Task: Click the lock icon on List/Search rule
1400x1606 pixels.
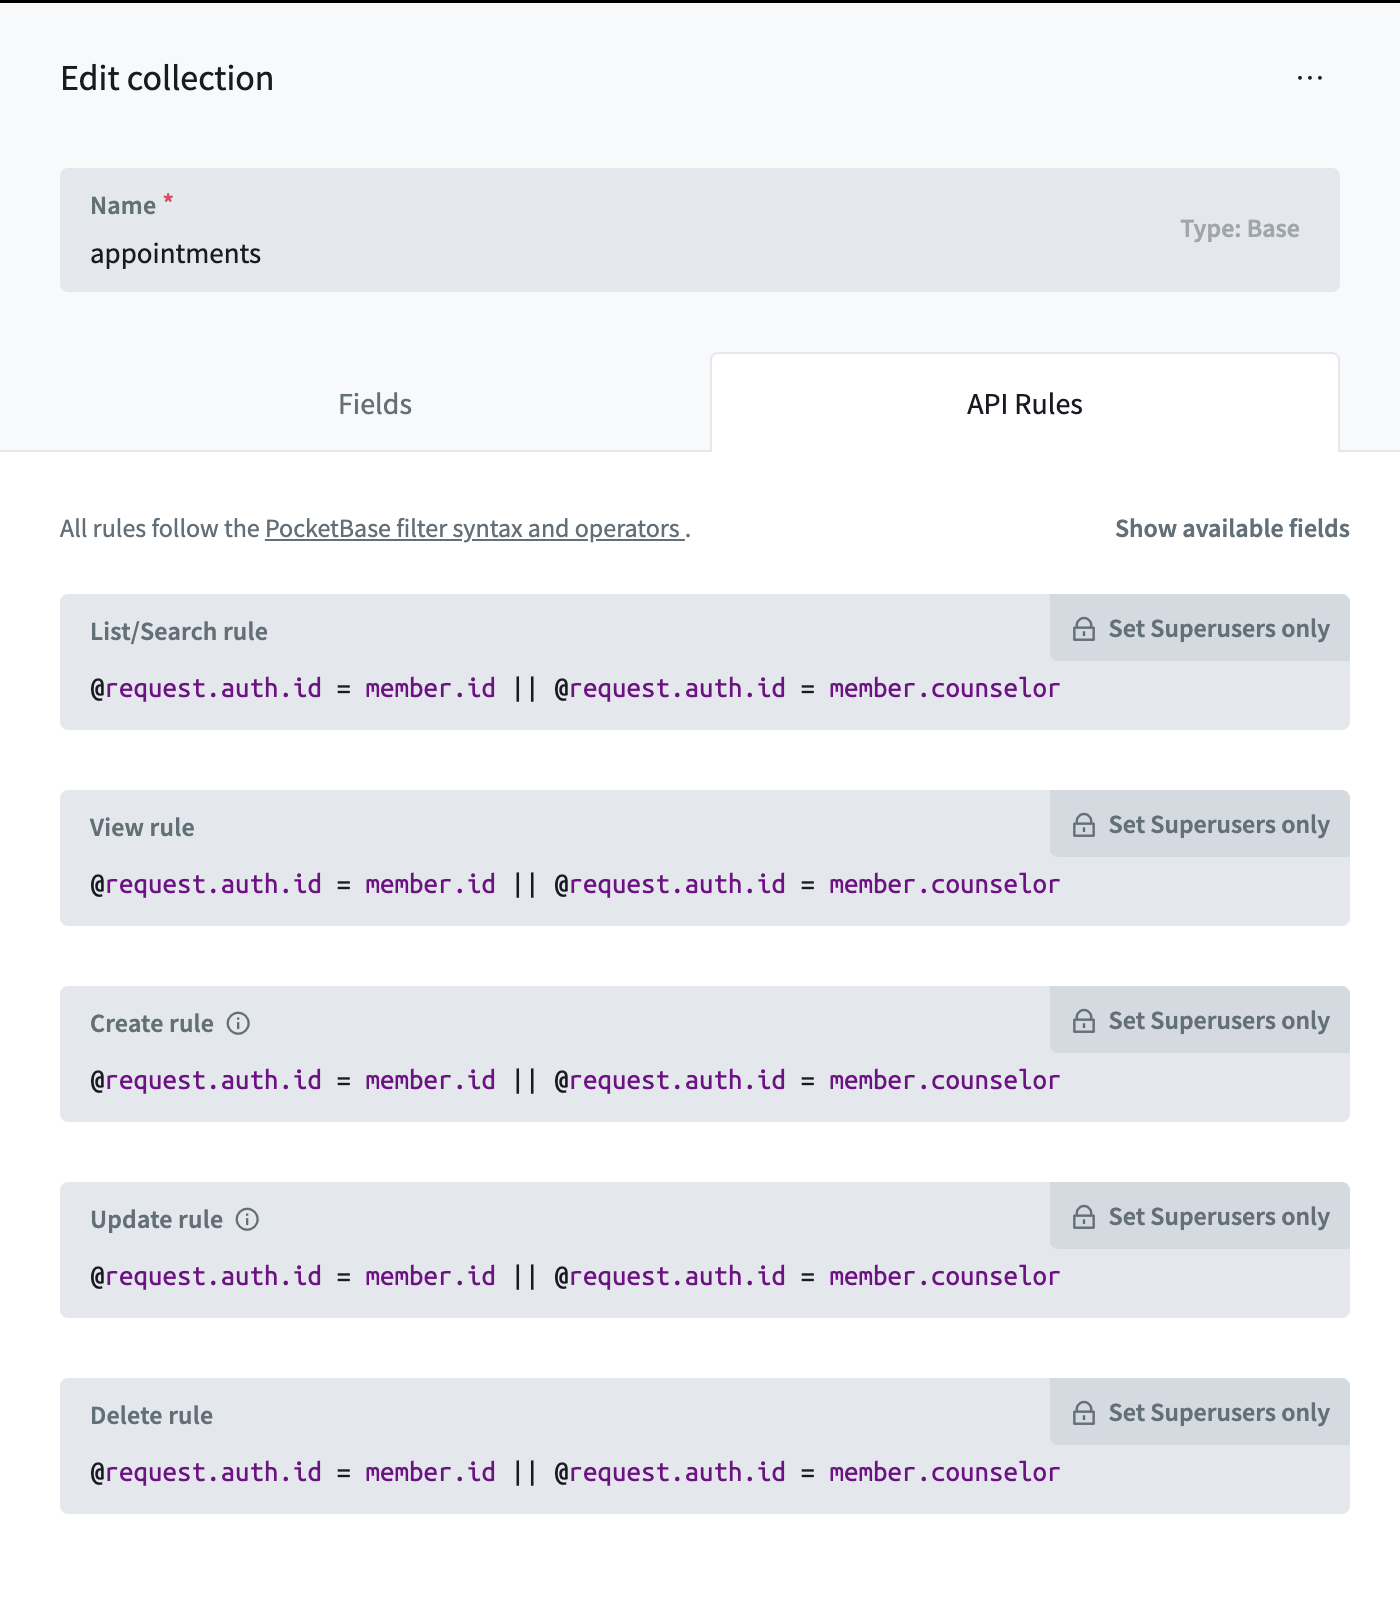Action: [1083, 629]
